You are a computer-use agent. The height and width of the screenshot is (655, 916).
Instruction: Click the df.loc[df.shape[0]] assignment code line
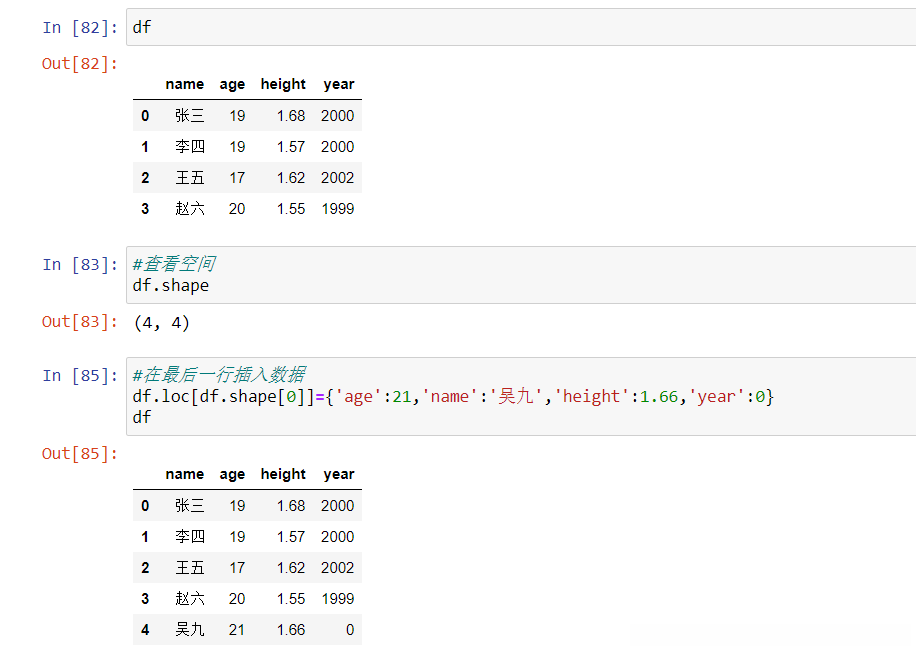click(452, 397)
